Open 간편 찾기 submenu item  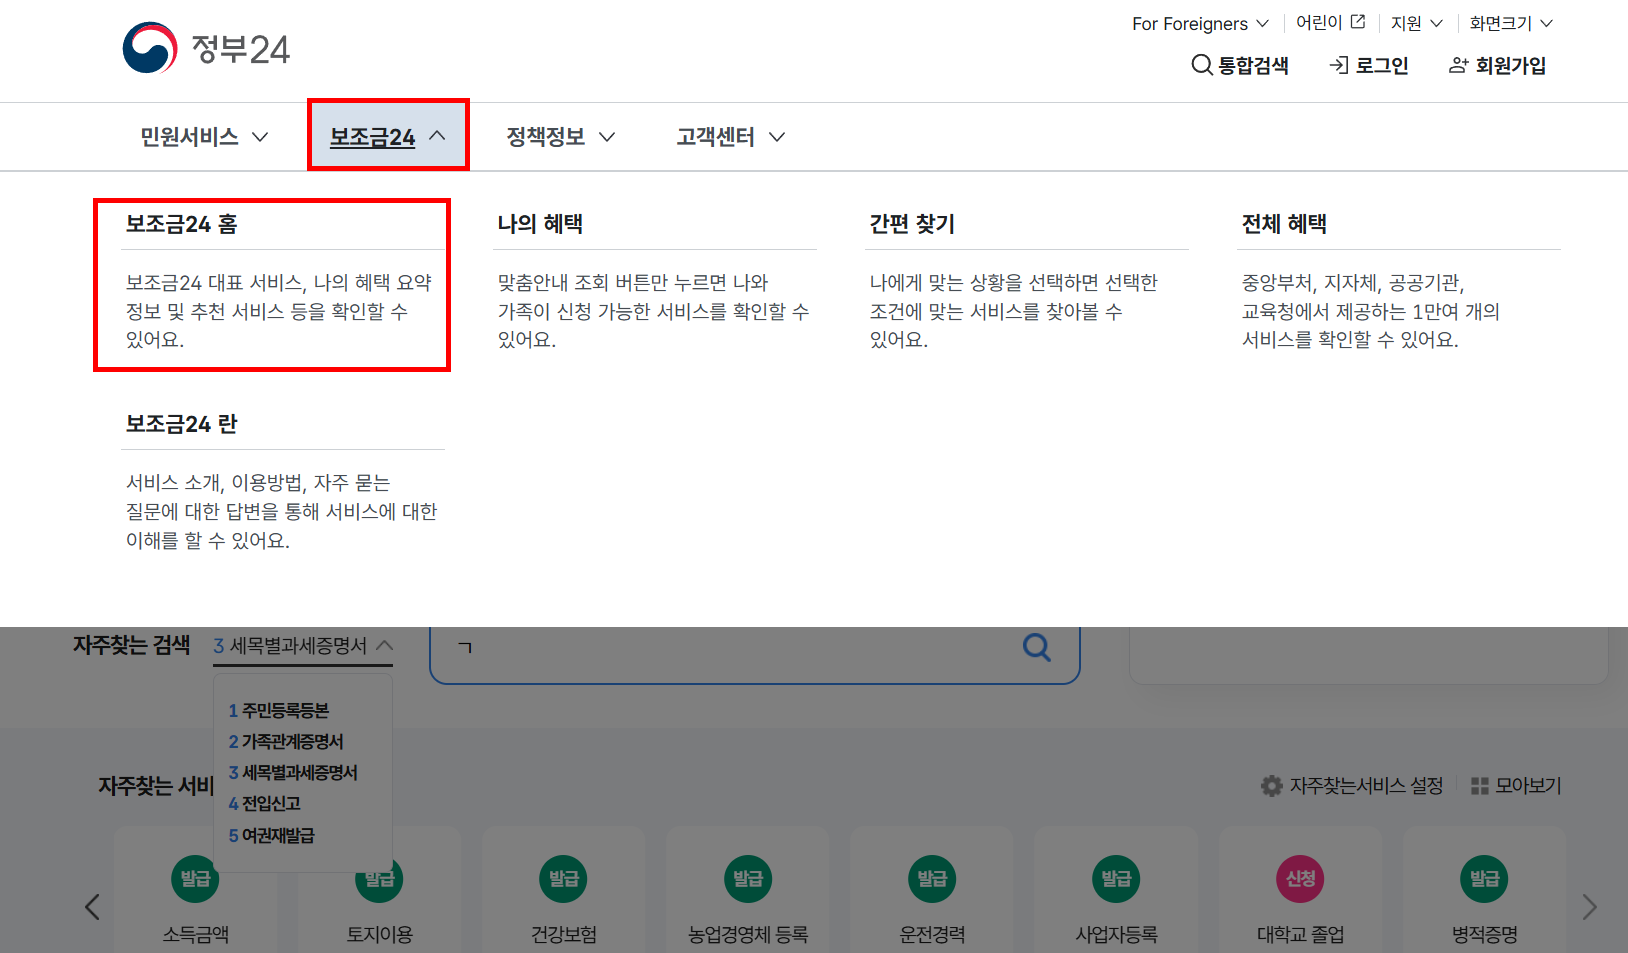point(913,224)
